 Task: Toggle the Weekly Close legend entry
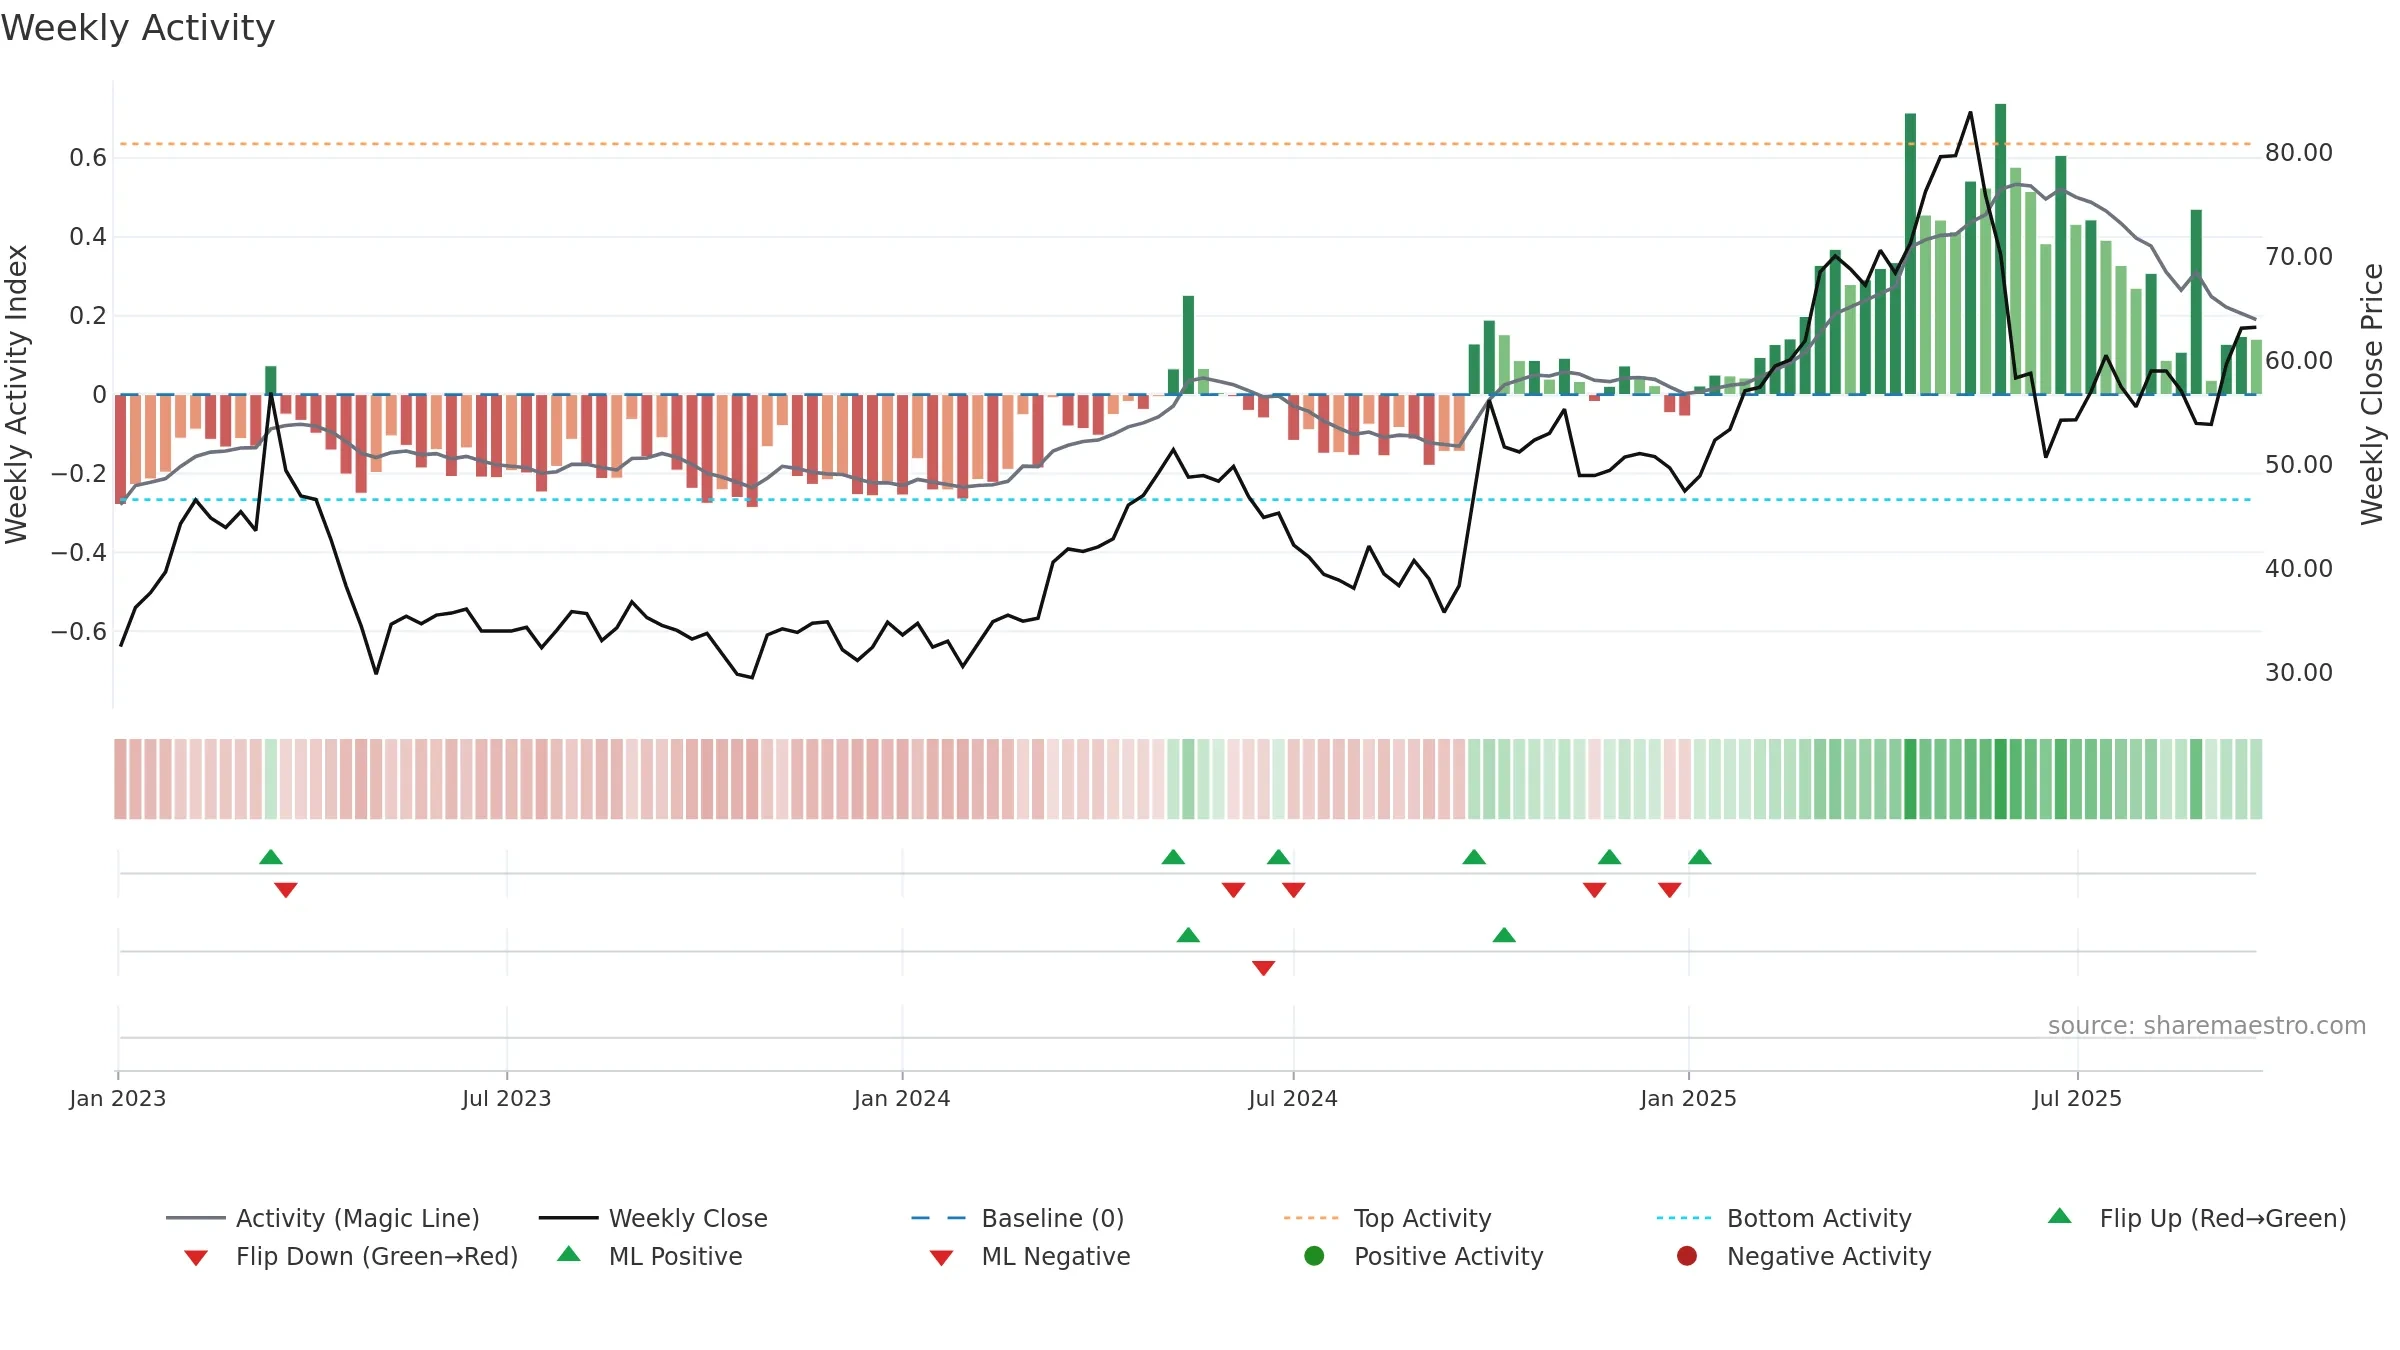(653, 1218)
